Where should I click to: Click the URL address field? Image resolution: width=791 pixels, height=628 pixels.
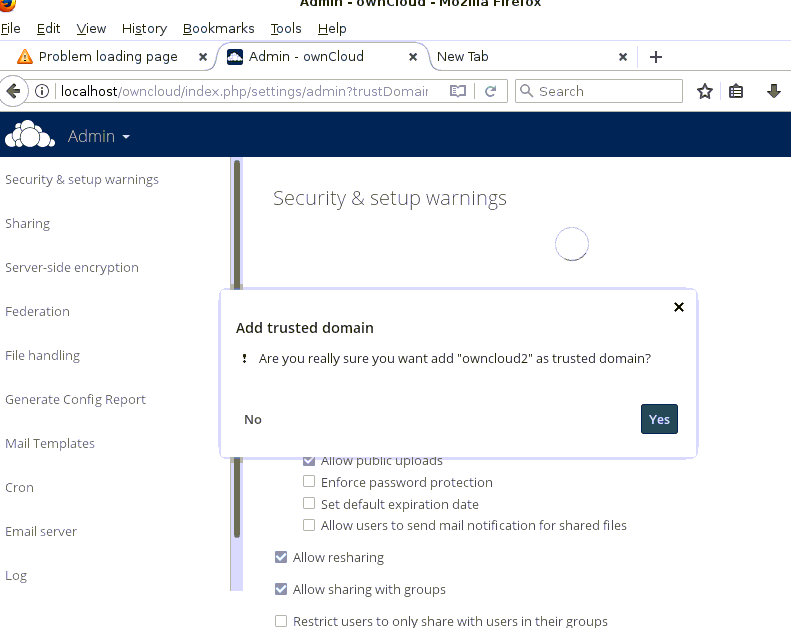tap(244, 91)
